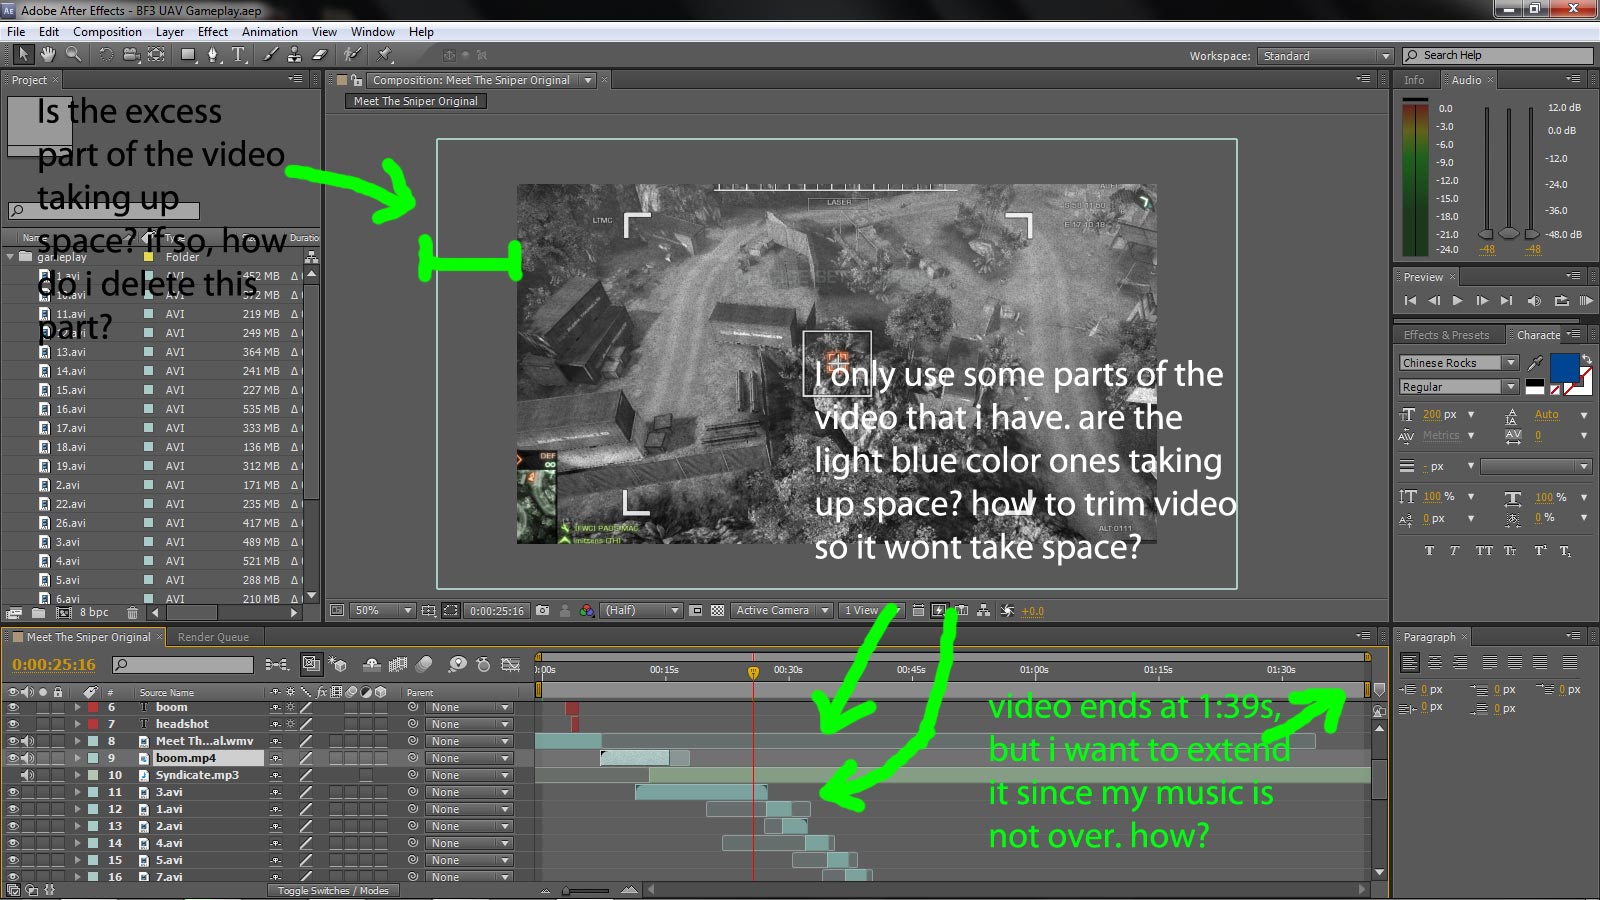Screen dimensions: 1600x900
Task: Click the blue fill color swatch
Action: (1564, 368)
